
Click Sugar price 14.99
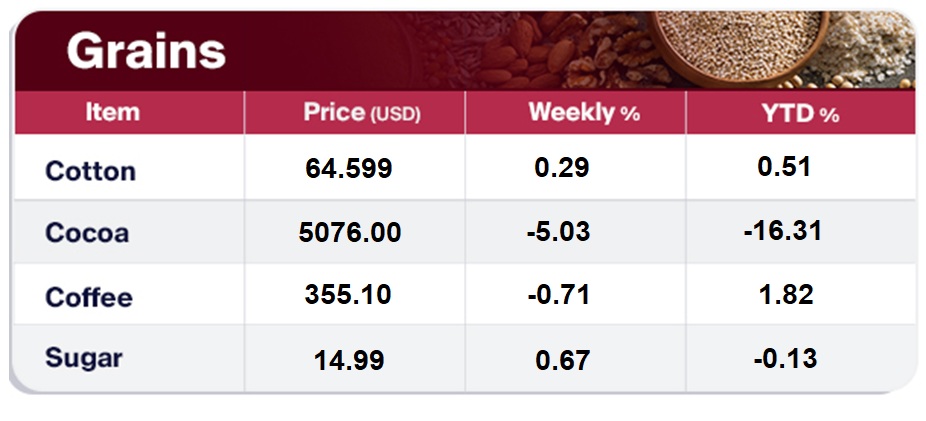pos(349,360)
